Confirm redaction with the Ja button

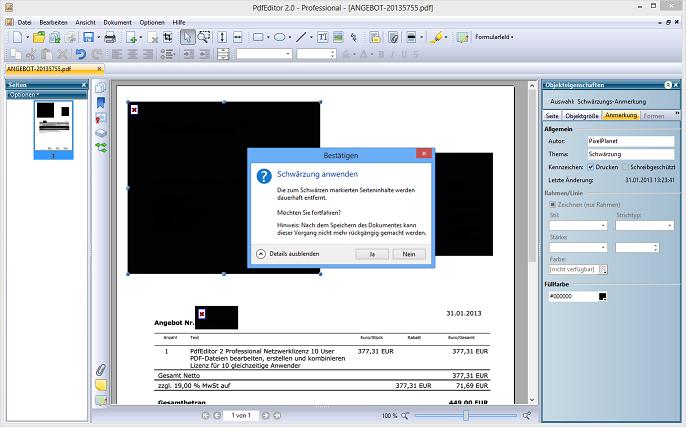(372, 254)
